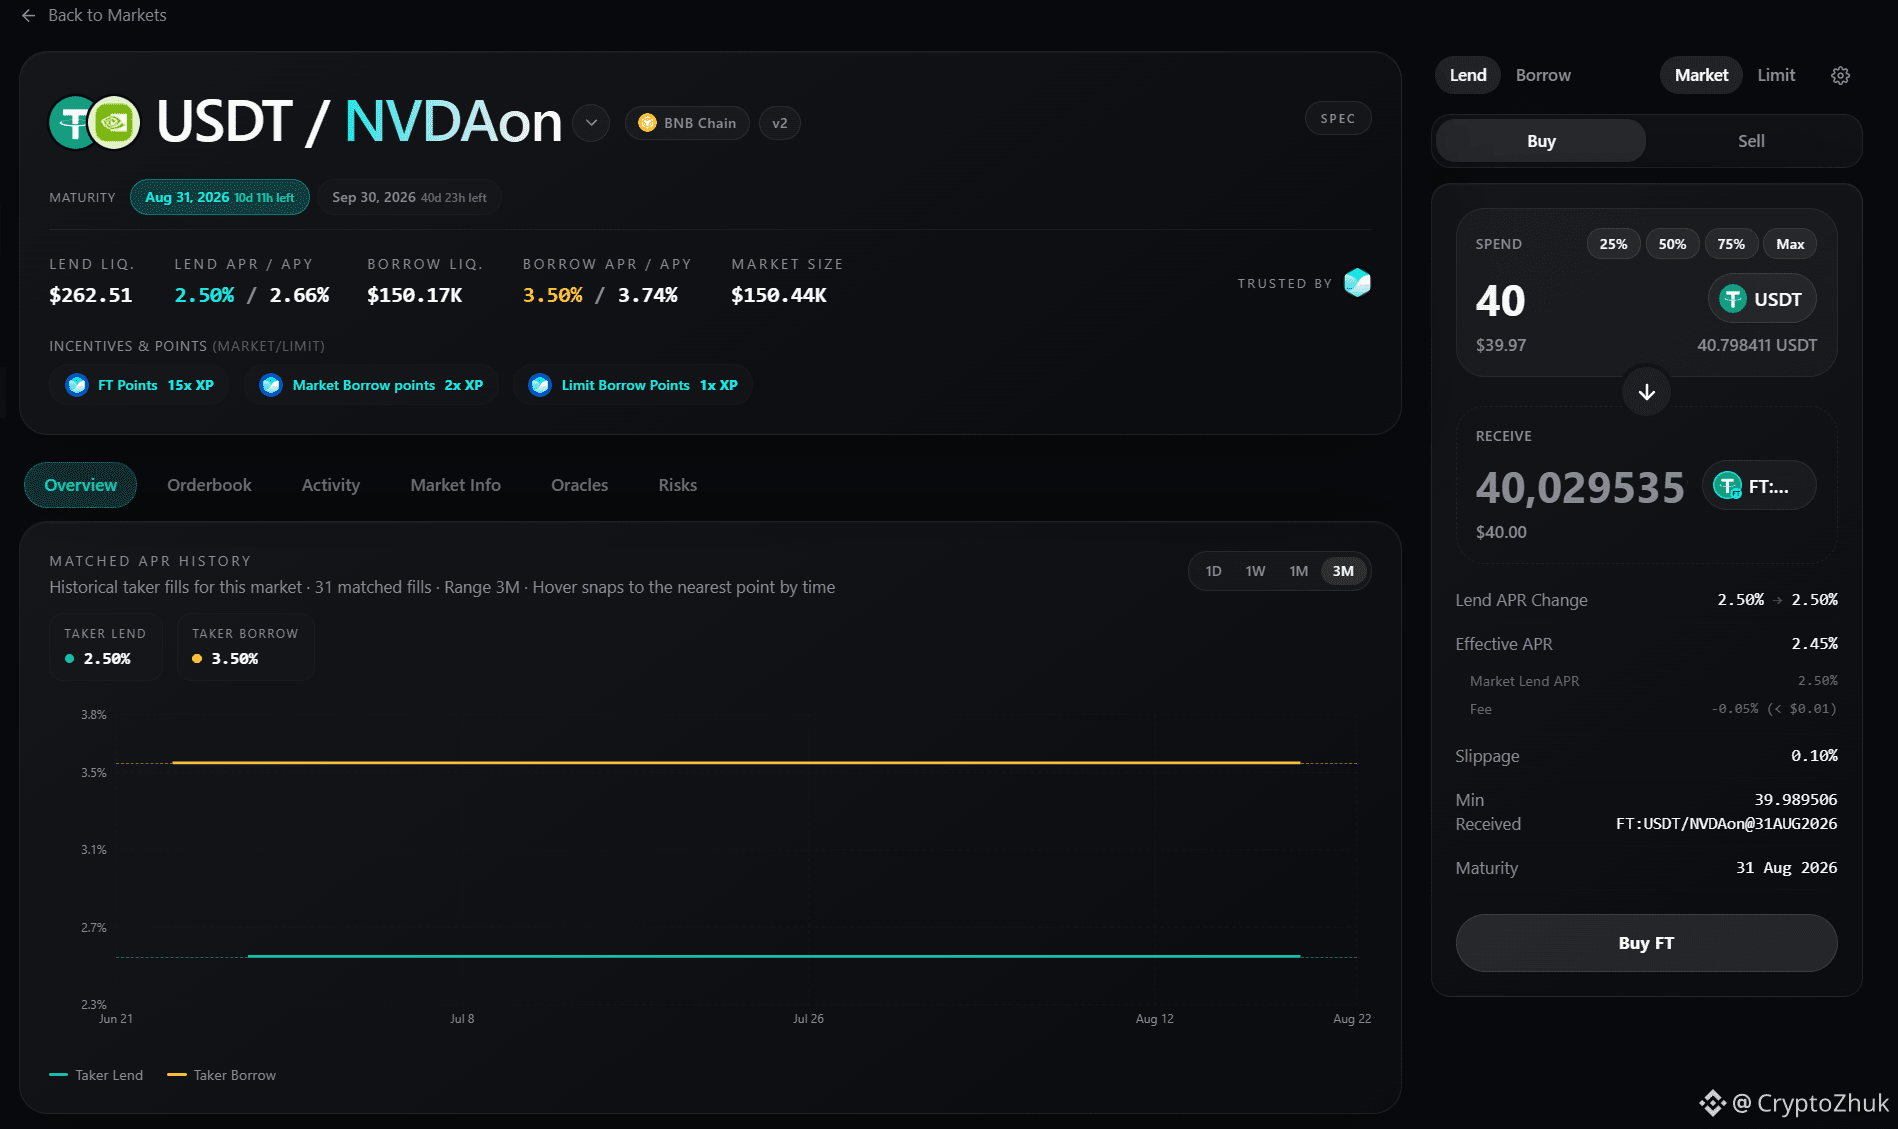1898x1129 pixels.
Task: Click the Maturity 31 Aug 2026 value
Action: point(1786,868)
